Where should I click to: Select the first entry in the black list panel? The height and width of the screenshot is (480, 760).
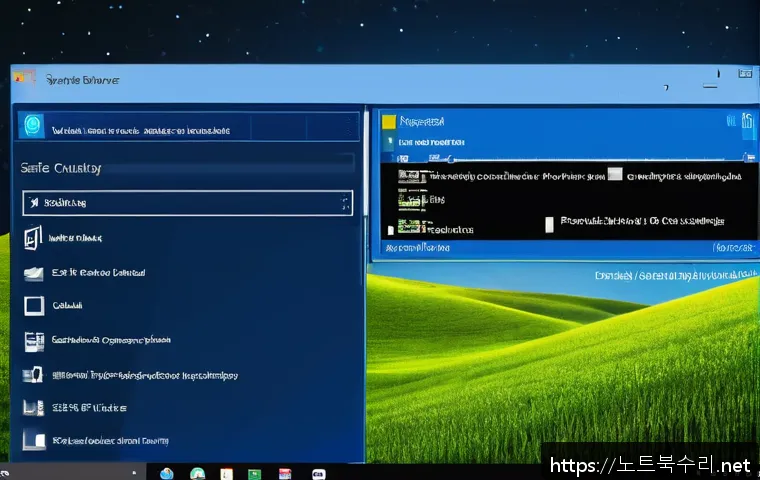480,177
